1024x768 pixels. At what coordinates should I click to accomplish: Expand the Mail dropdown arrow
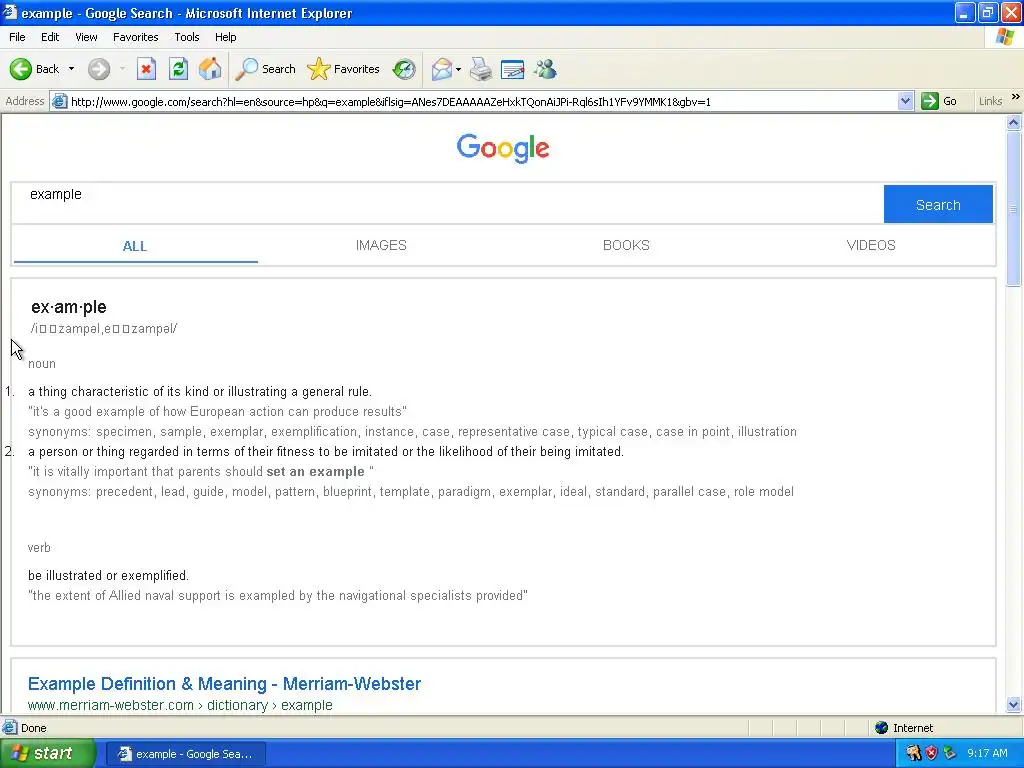pyautogui.click(x=458, y=69)
